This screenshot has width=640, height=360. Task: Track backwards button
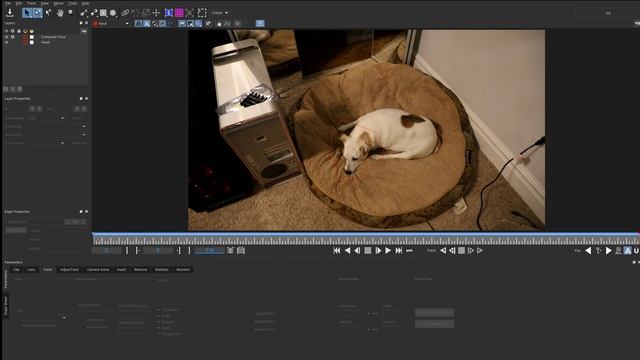443,251
